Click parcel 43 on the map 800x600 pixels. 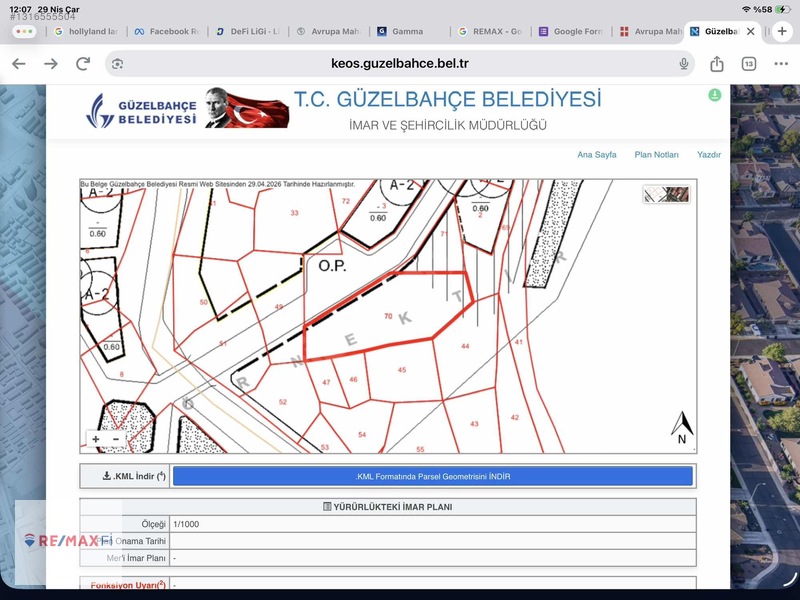[x=474, y=423]
